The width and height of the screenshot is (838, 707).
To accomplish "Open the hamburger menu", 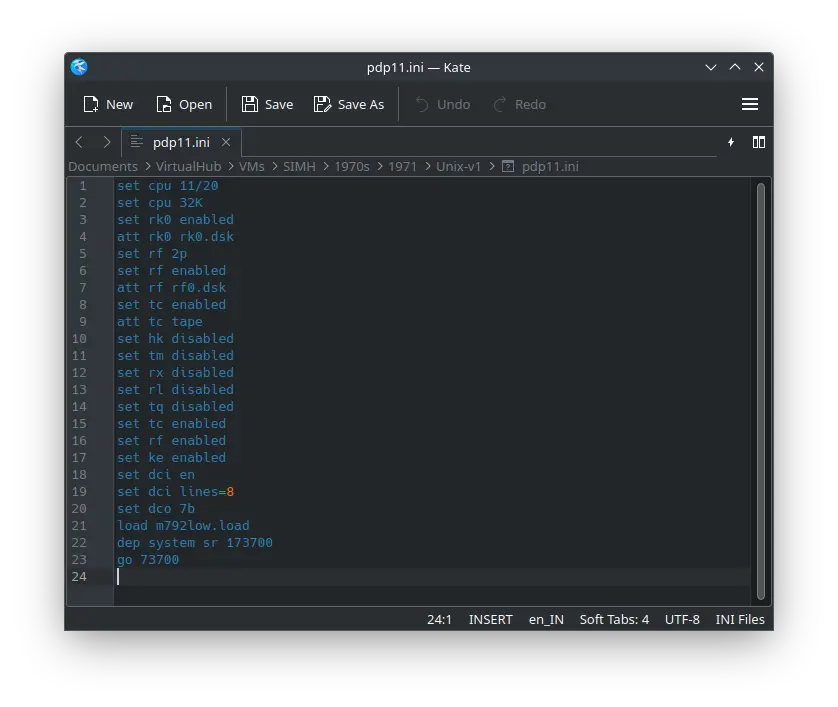I will point(749,104).
